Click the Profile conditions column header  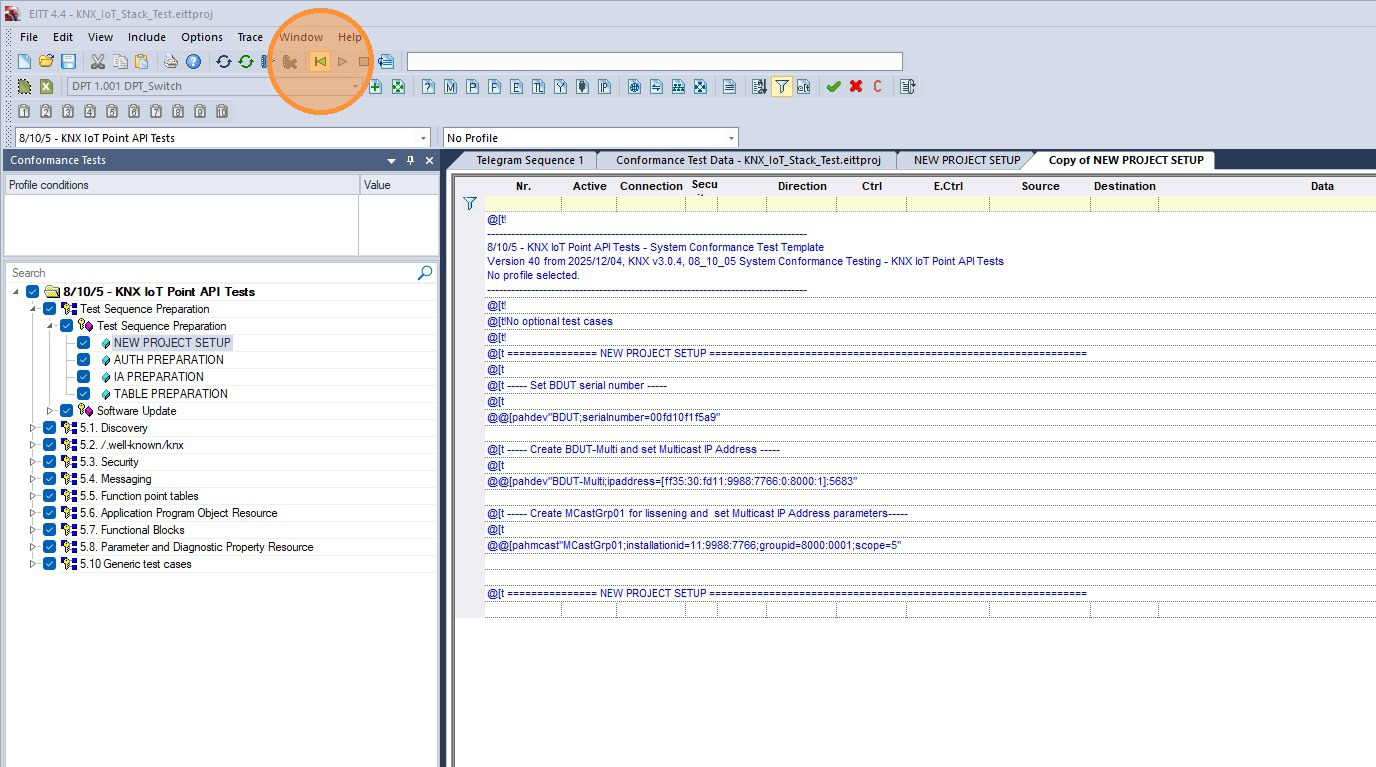pos(182,185)
